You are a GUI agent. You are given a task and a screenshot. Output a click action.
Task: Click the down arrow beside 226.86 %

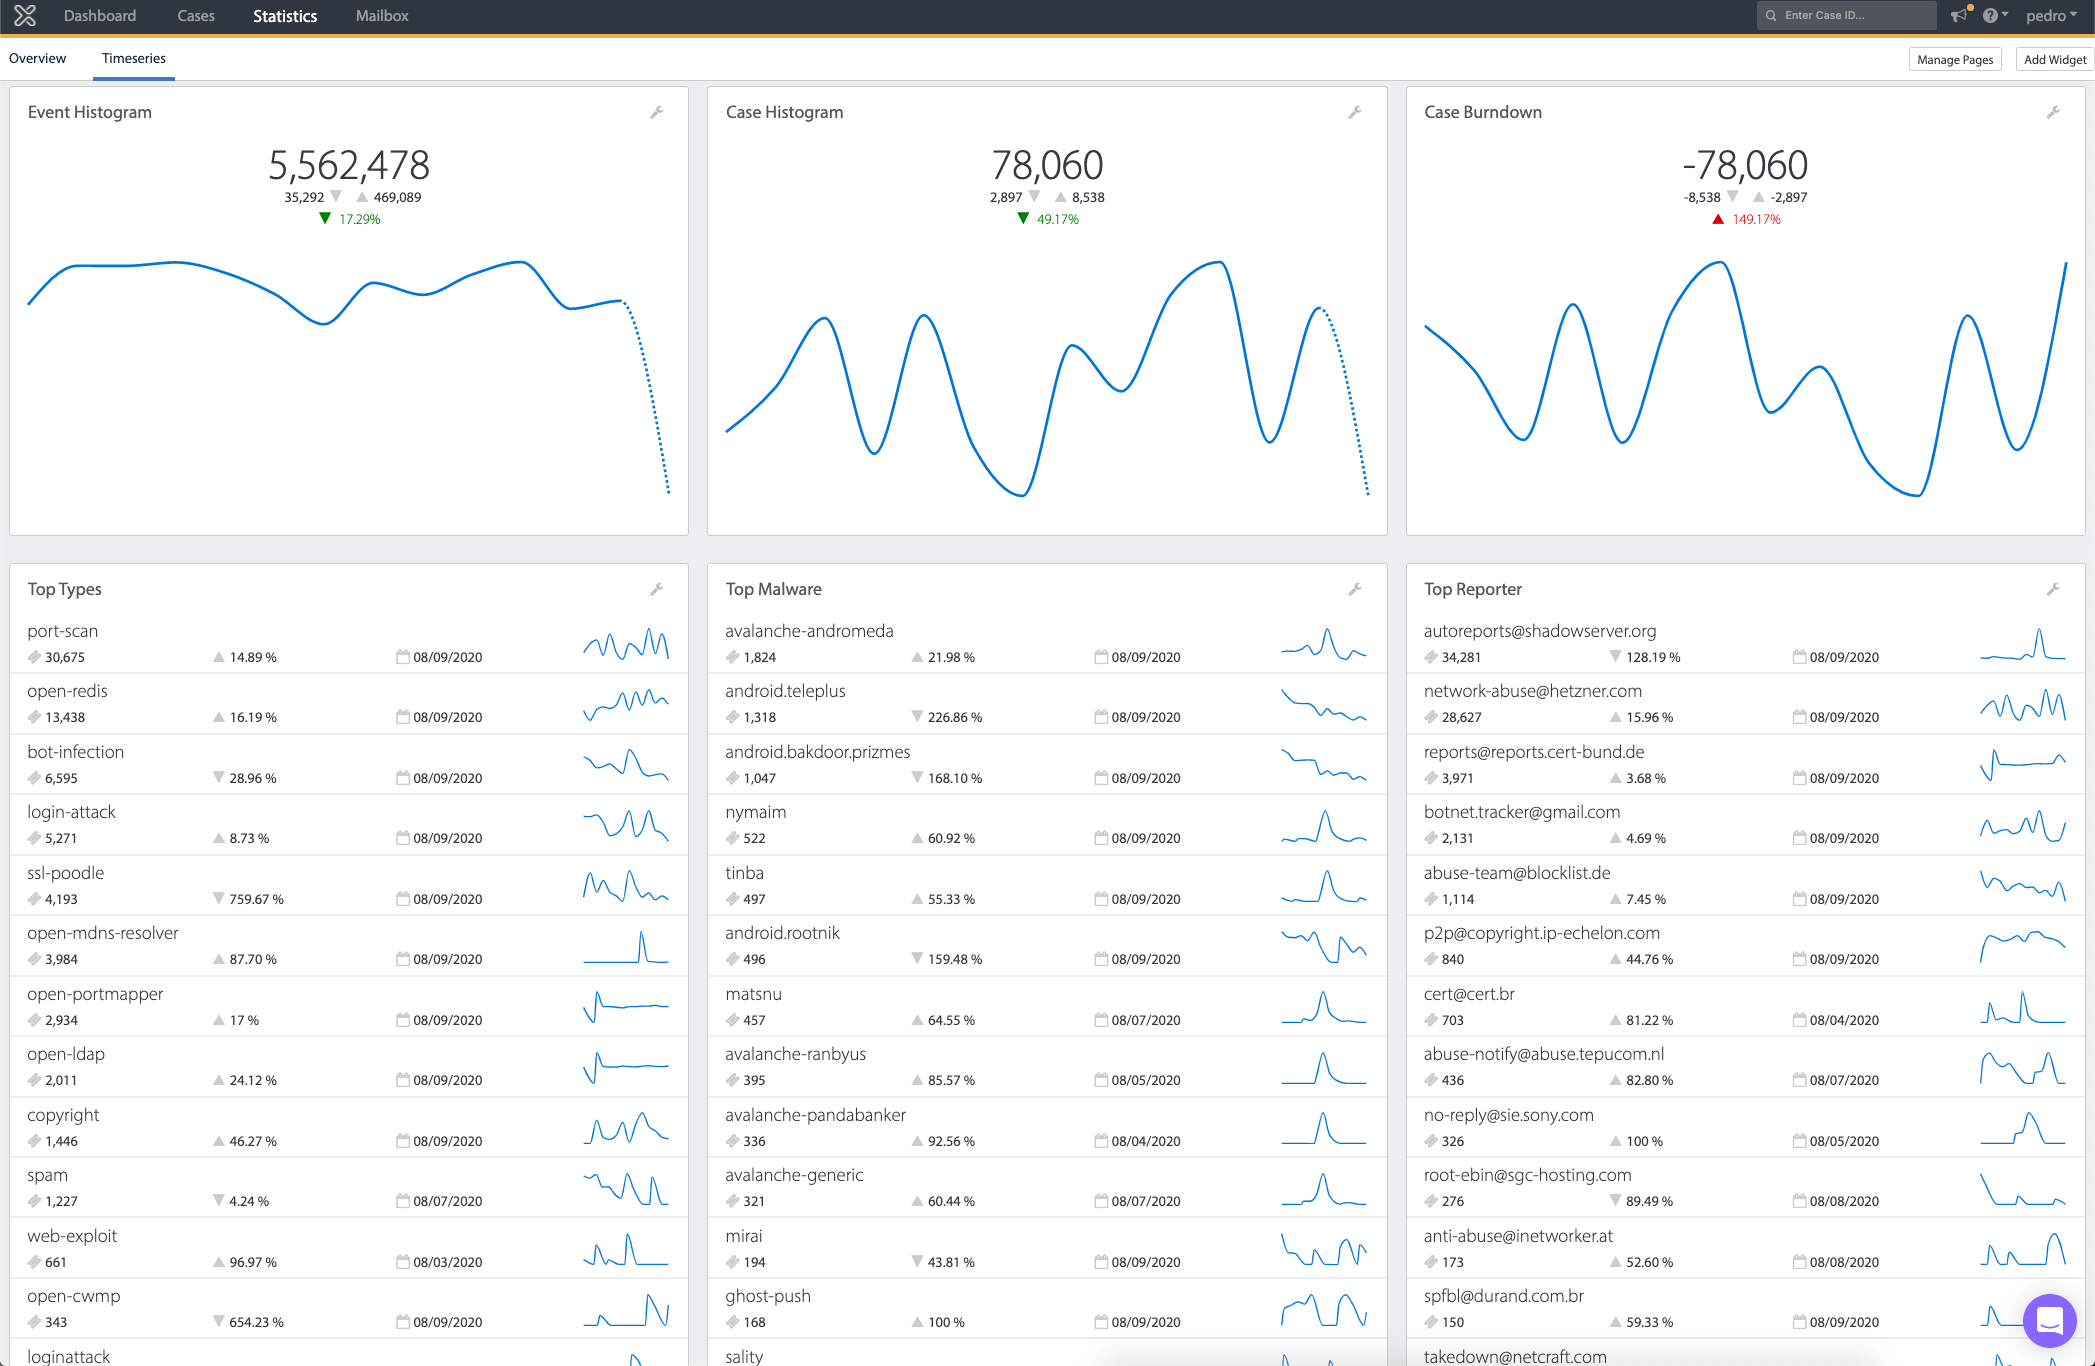pos(917,717)
